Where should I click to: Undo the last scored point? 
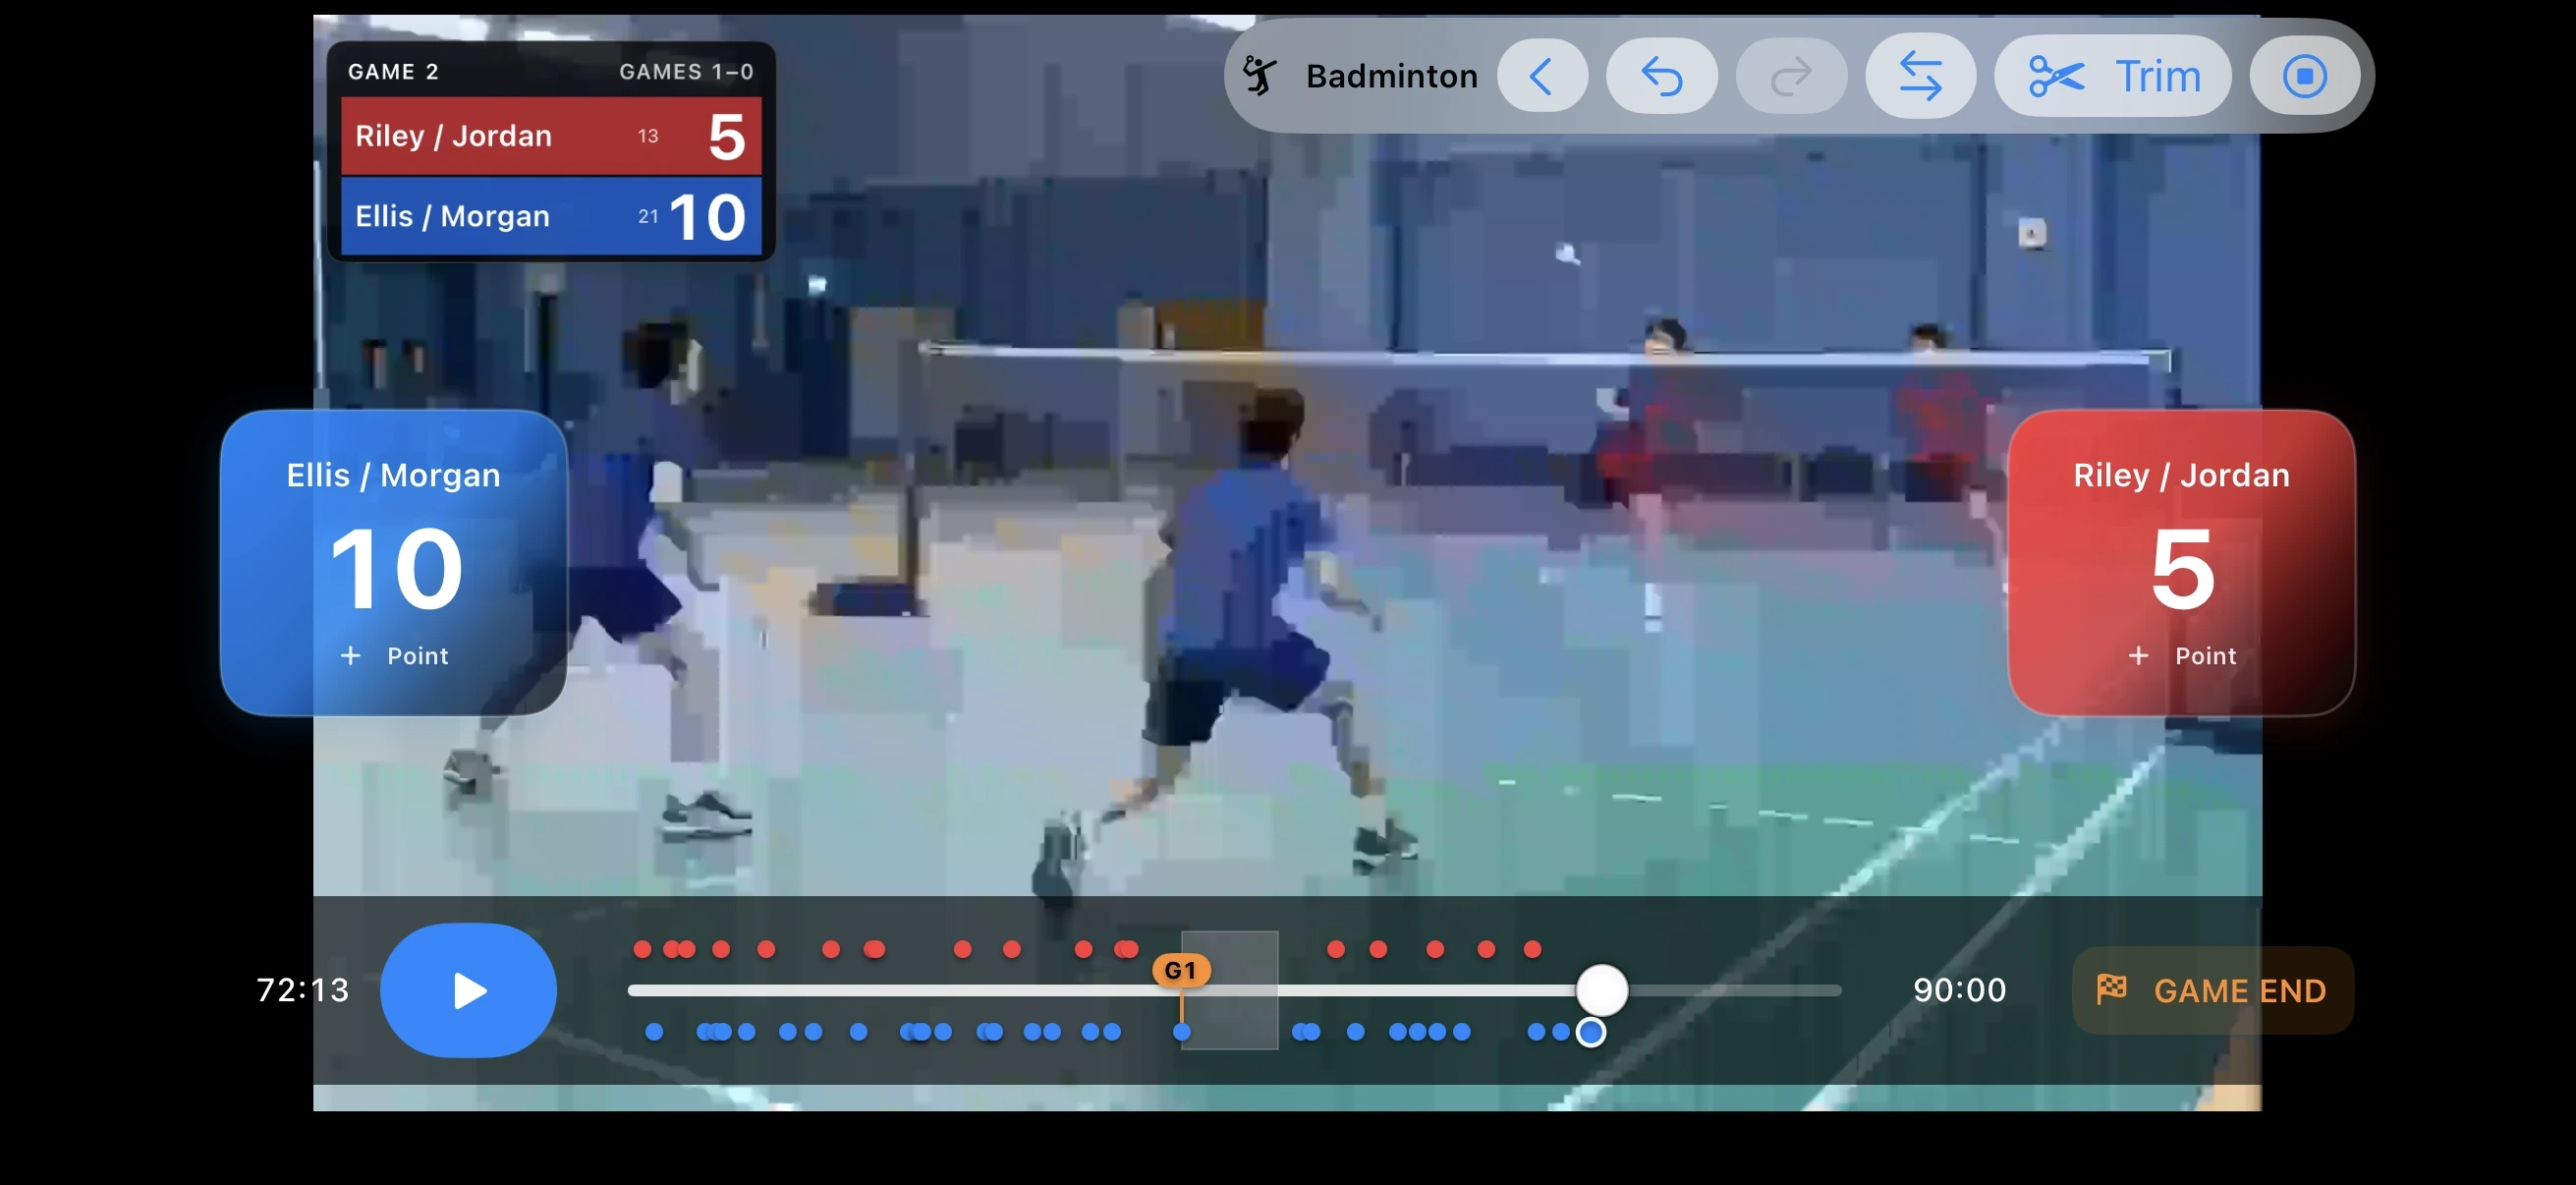[1661, 76]
